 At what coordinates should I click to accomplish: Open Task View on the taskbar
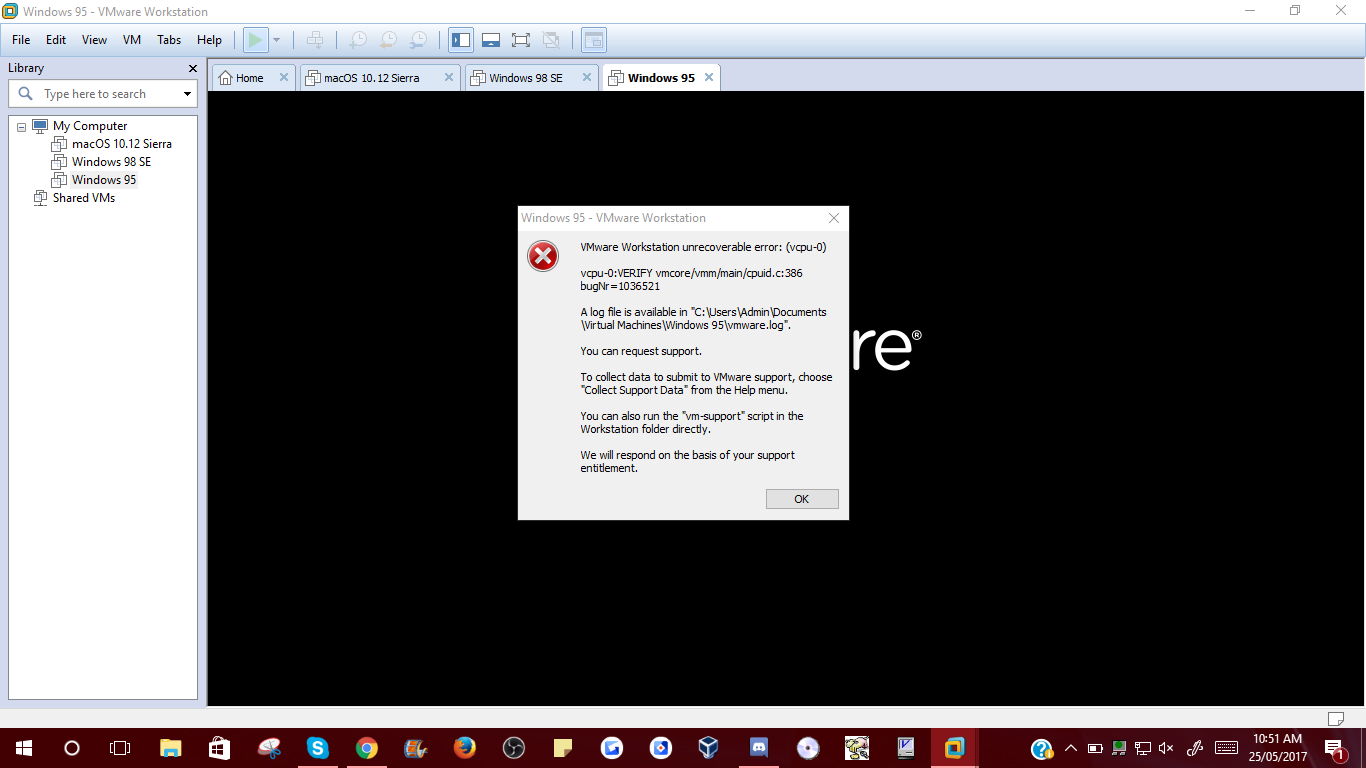coord(120,748)
